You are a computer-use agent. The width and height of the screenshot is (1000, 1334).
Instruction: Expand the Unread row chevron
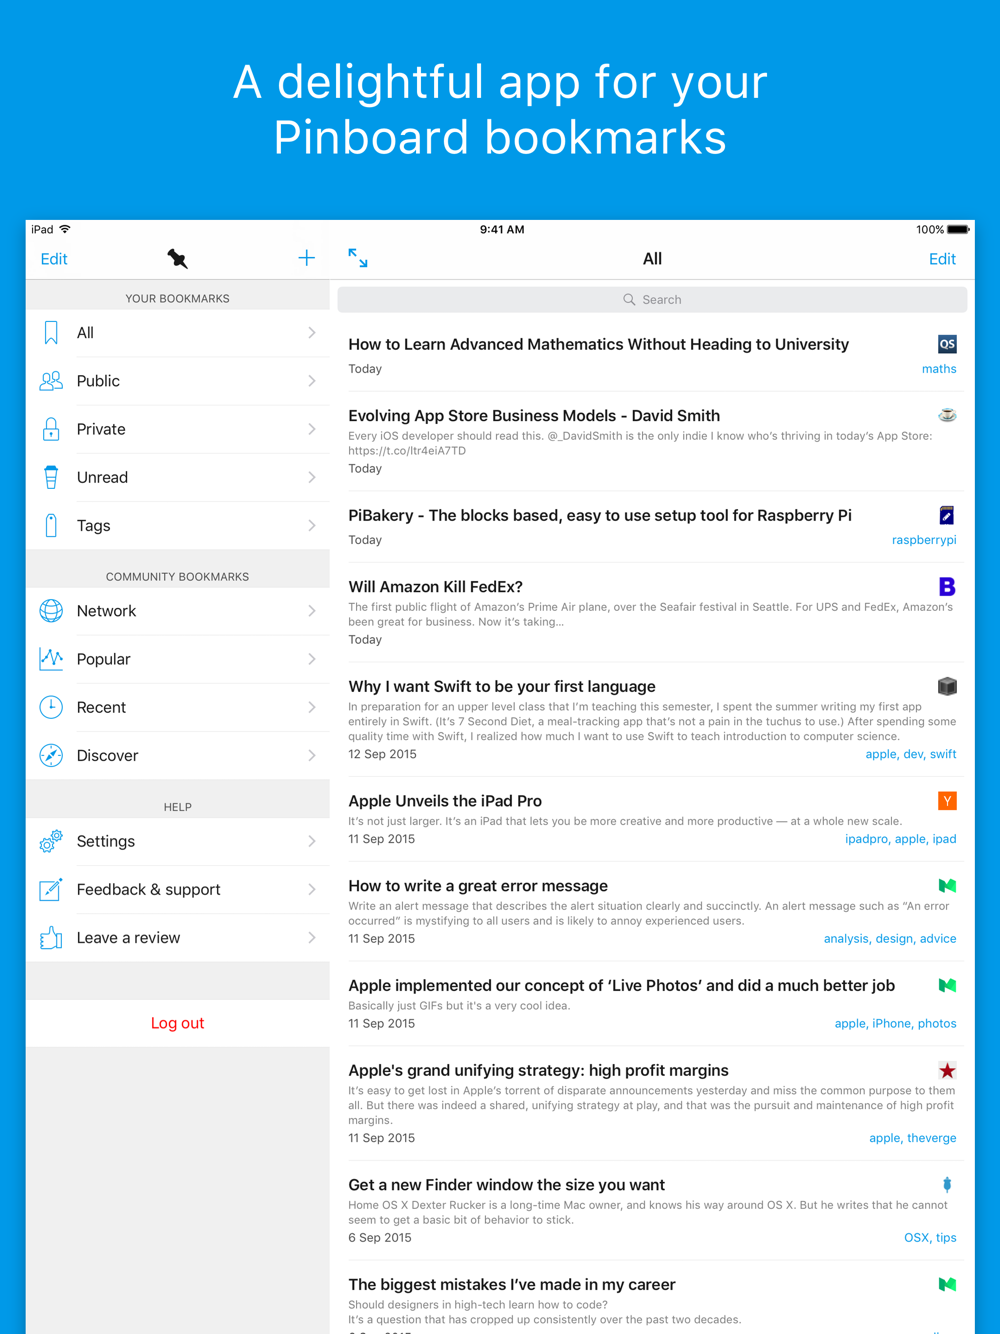coord(312,477)
